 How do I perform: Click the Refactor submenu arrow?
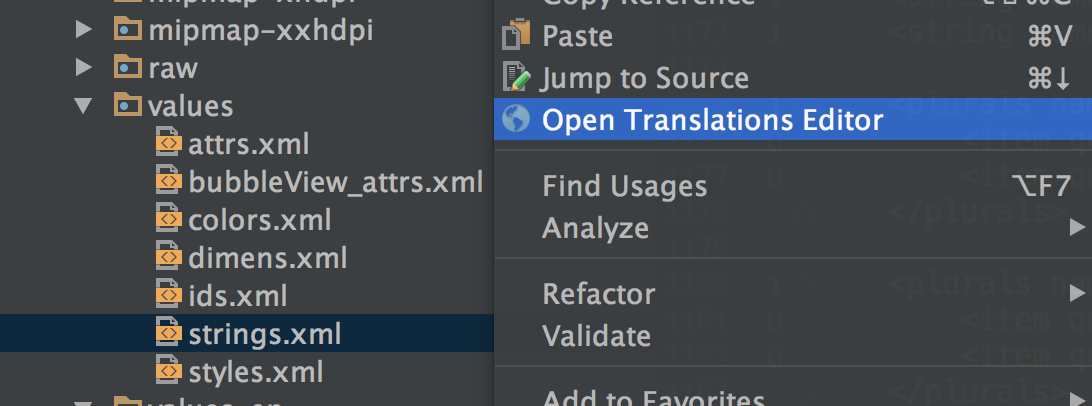click(x=1077, y=293)
